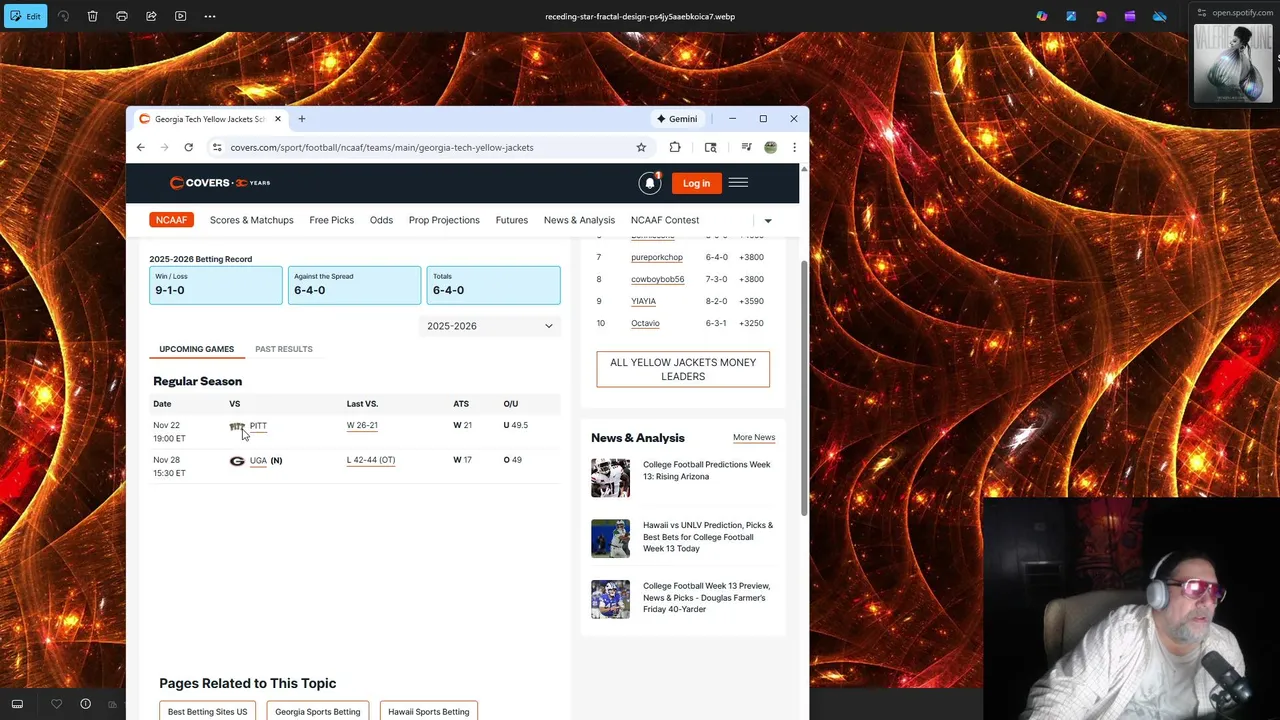Click the rotate icon in Photos toolbar

pos(64,16)
